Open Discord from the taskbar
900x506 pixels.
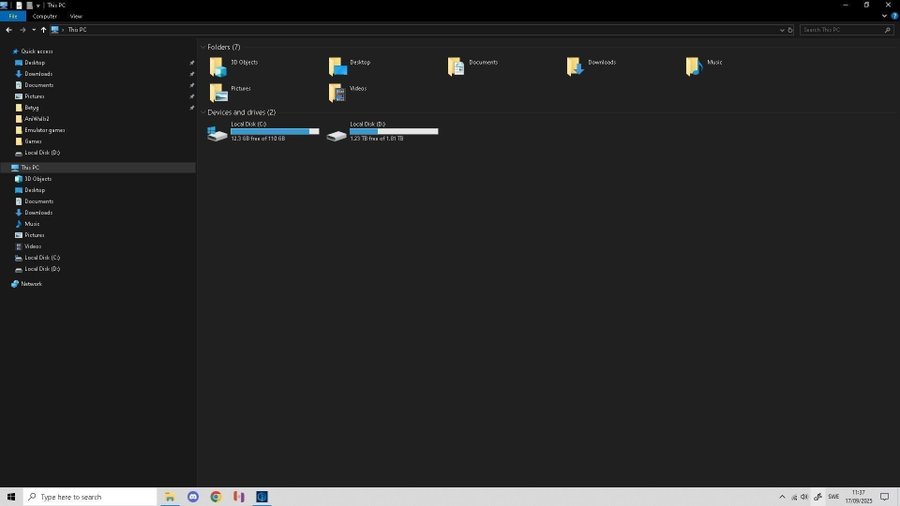tap(193, 496)
